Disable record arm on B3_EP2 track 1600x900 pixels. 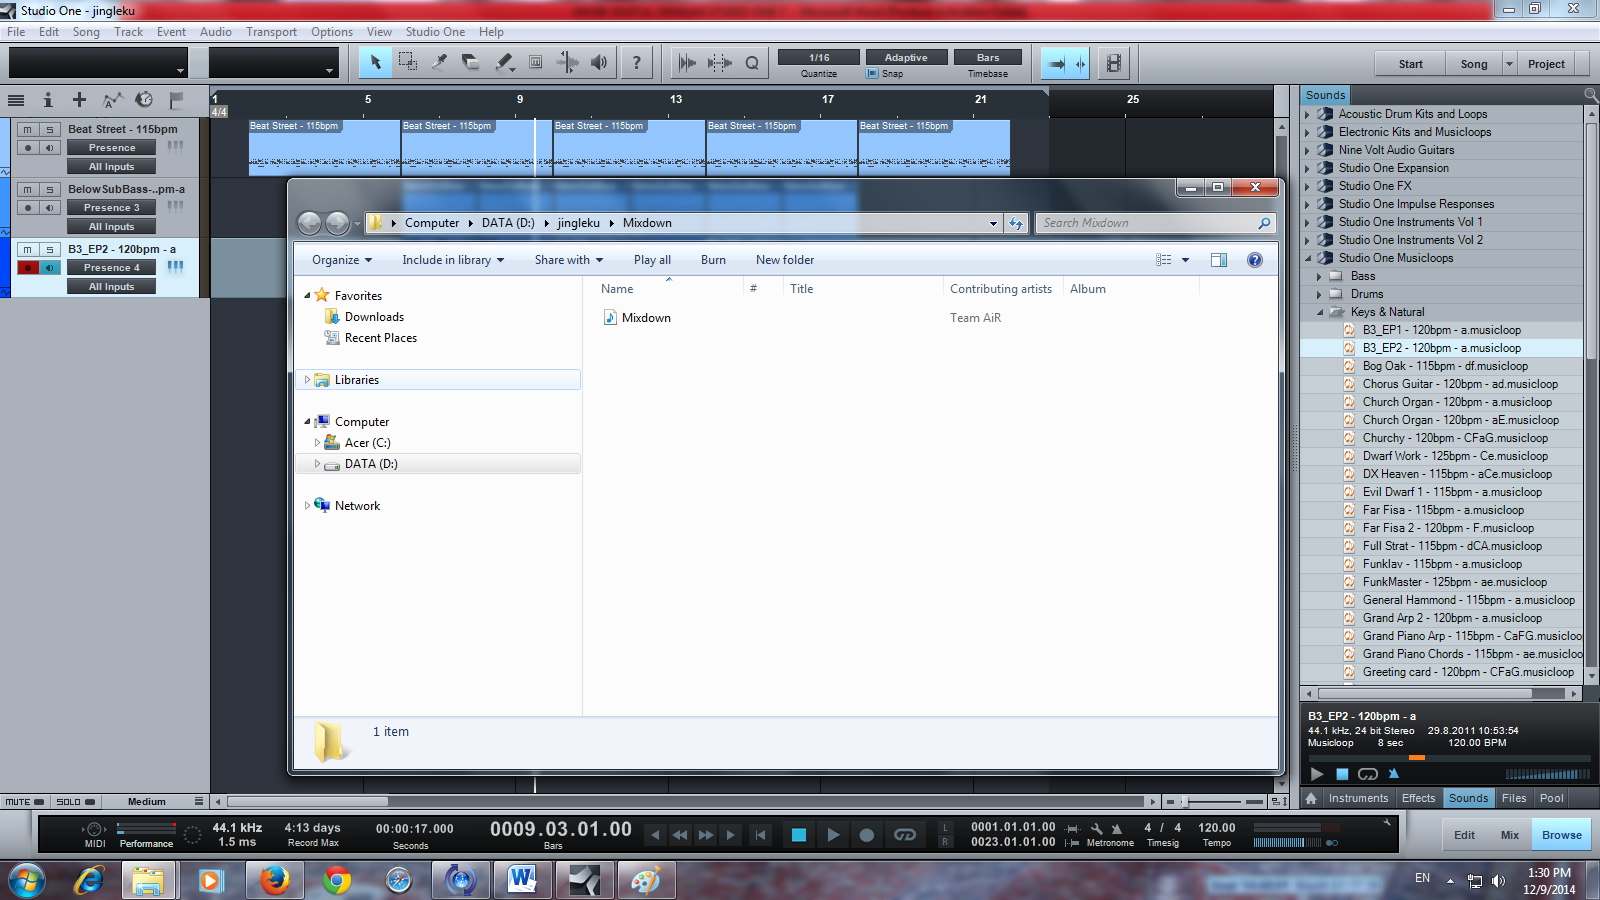[x=28, y=268]
